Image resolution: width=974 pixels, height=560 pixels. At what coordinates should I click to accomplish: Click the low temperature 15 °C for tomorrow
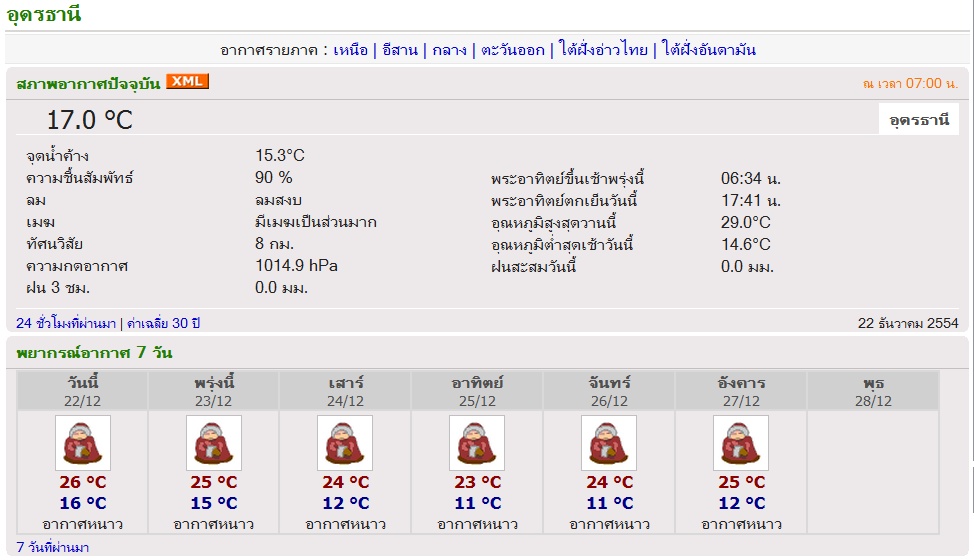click(214, 504)
